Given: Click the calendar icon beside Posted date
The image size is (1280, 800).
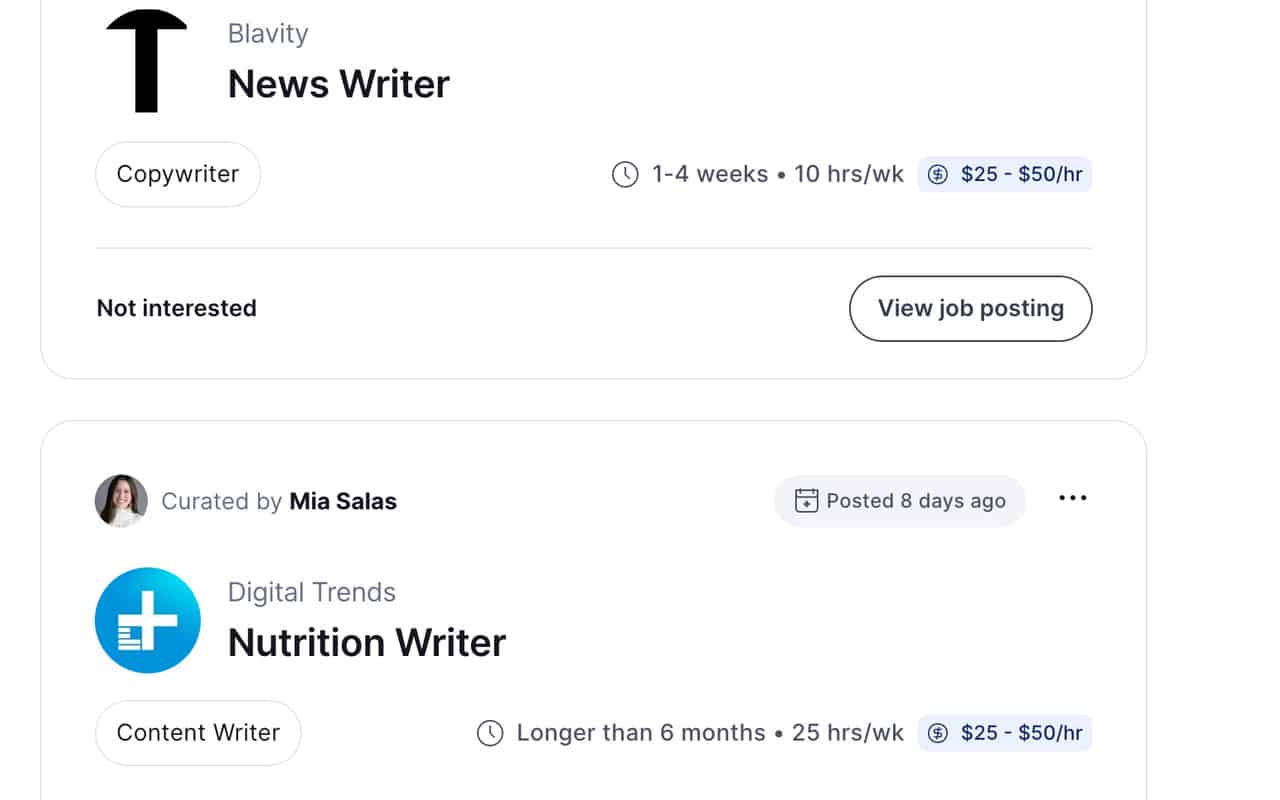Looking at the screenshot, I should [806, 501].
